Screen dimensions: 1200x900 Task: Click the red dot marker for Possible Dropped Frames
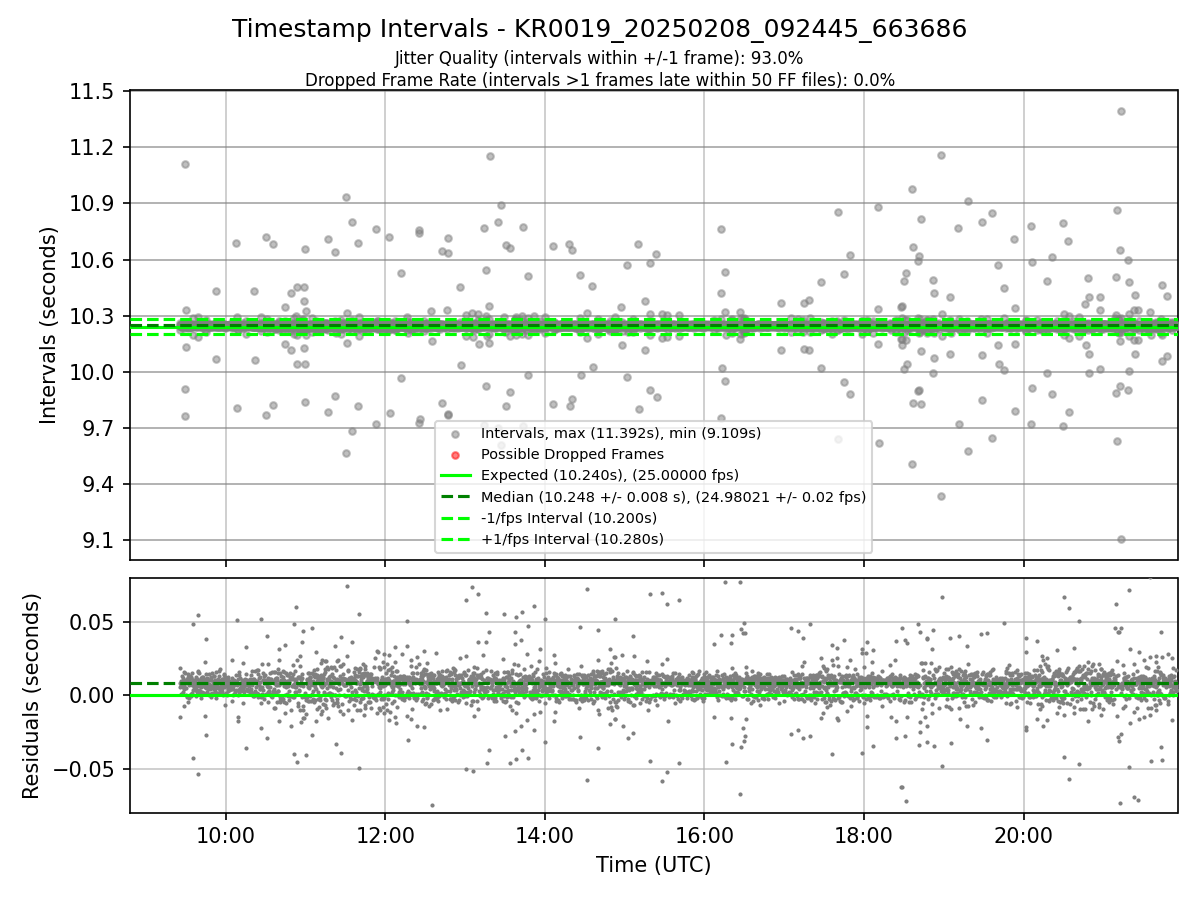(x=456, y=454)
